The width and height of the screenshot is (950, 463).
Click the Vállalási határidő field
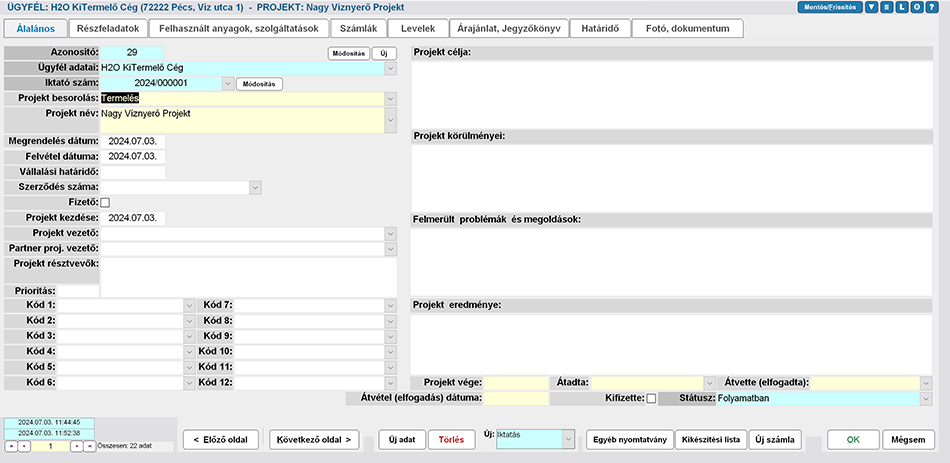[x=133, y=172]
